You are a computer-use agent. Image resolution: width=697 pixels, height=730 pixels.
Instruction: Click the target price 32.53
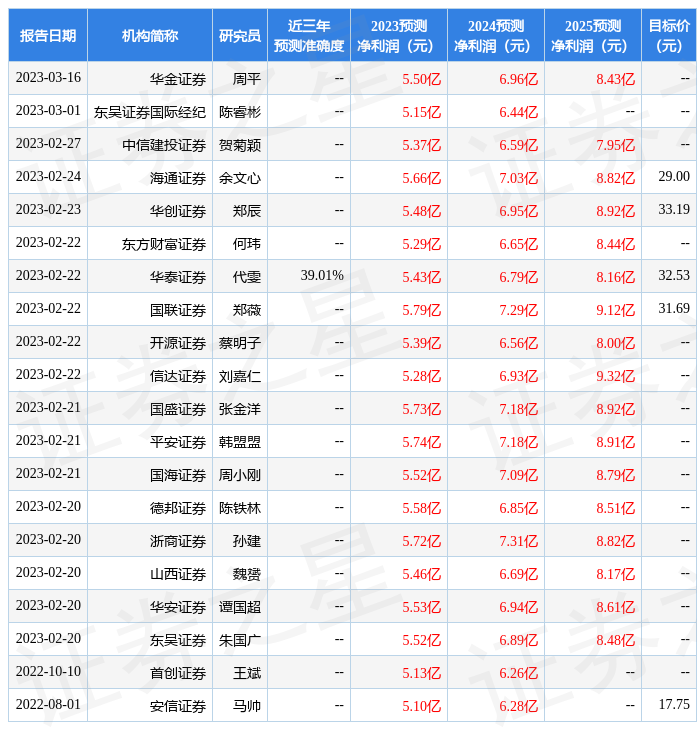tap(674, 275)
